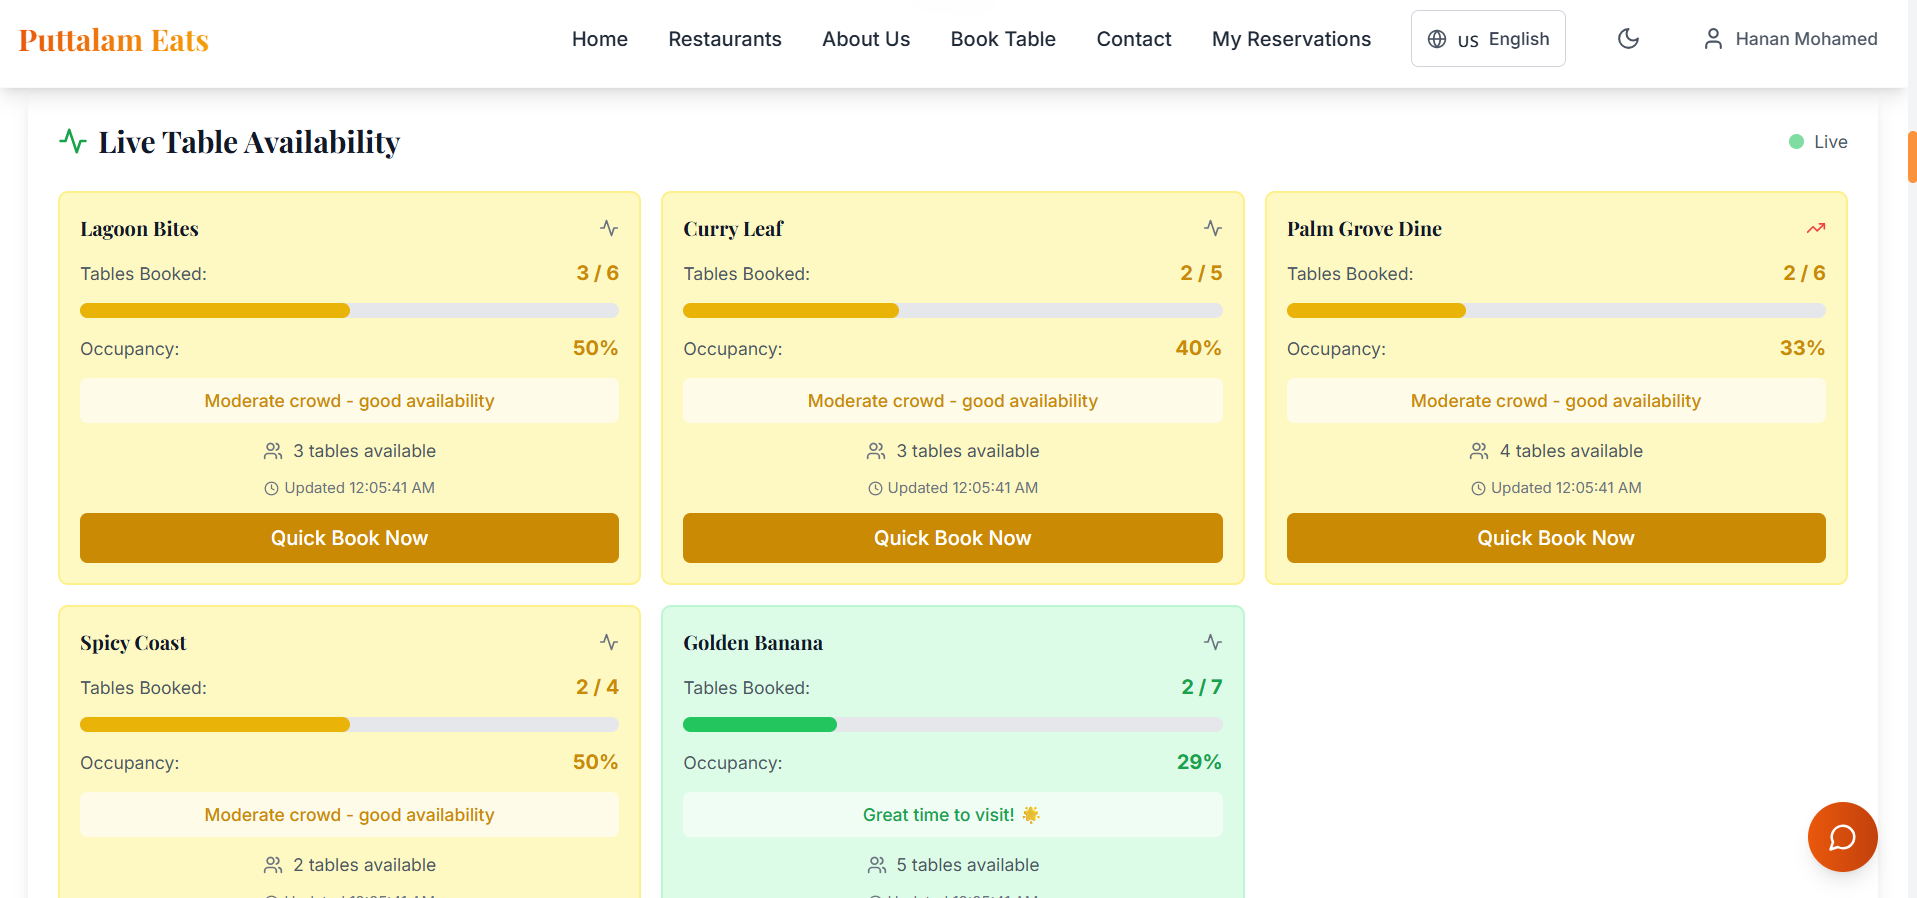Click the Spicy Coast occupancy progress bar

tap(349, 725)
